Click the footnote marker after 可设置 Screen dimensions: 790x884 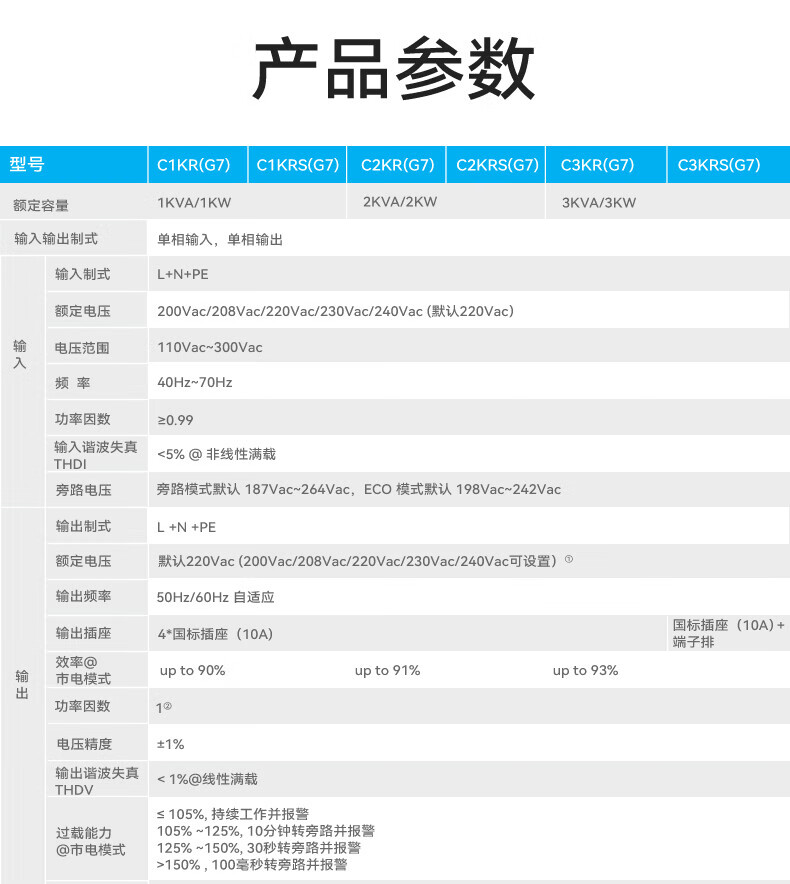click(x=569, y=560)
